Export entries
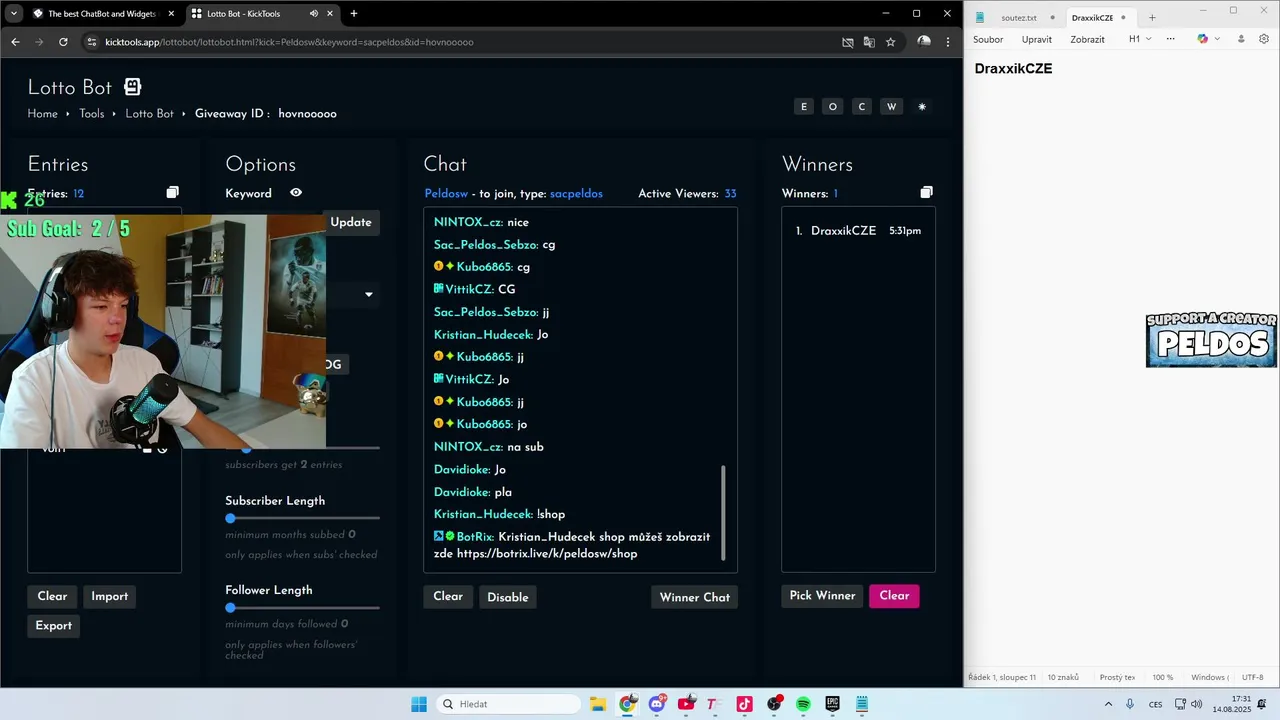The width and height of the screenshot is (1280, 720). click(x=54, y=625)
